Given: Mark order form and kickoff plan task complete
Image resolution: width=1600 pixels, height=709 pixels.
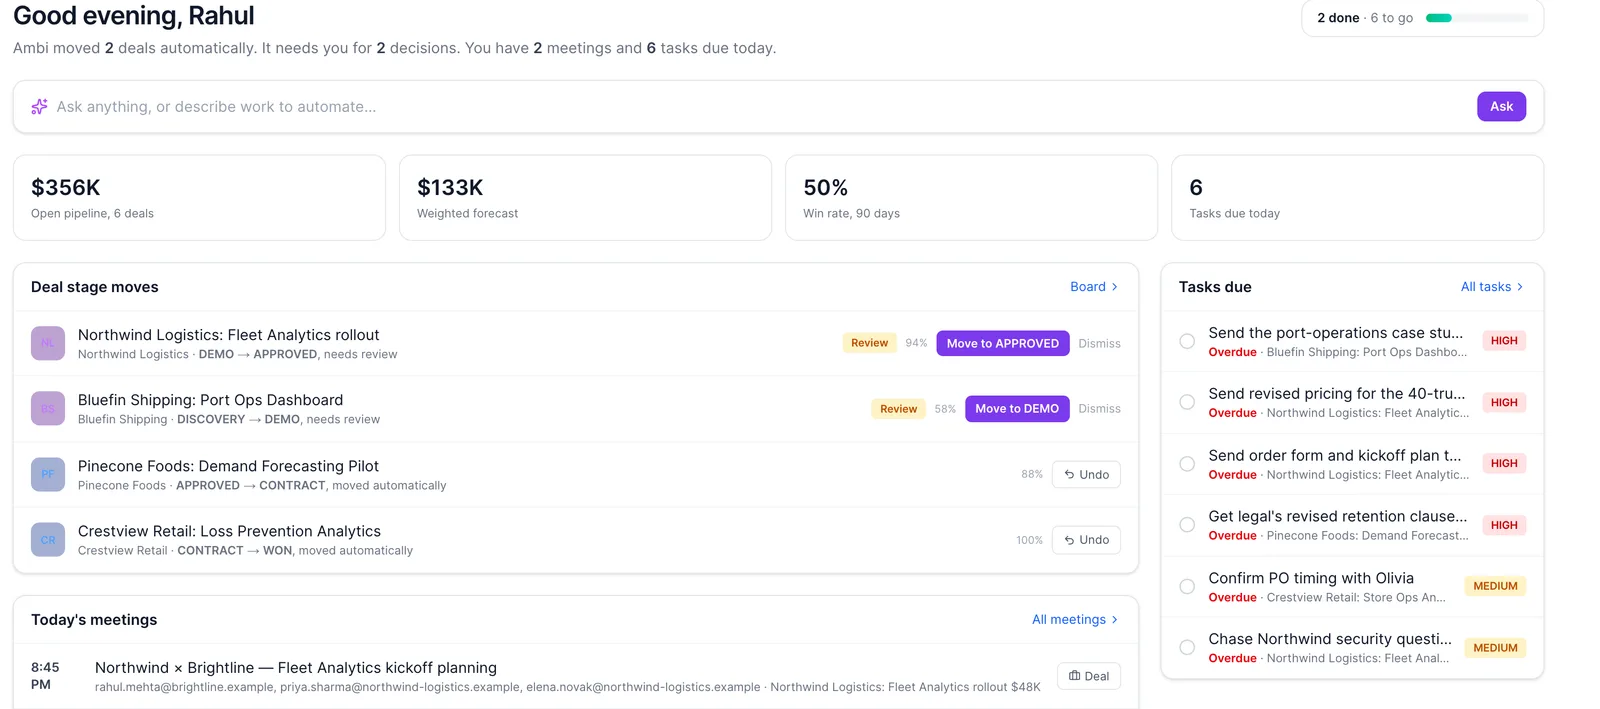Looking at the screenshot, I should coord(1187,464).
